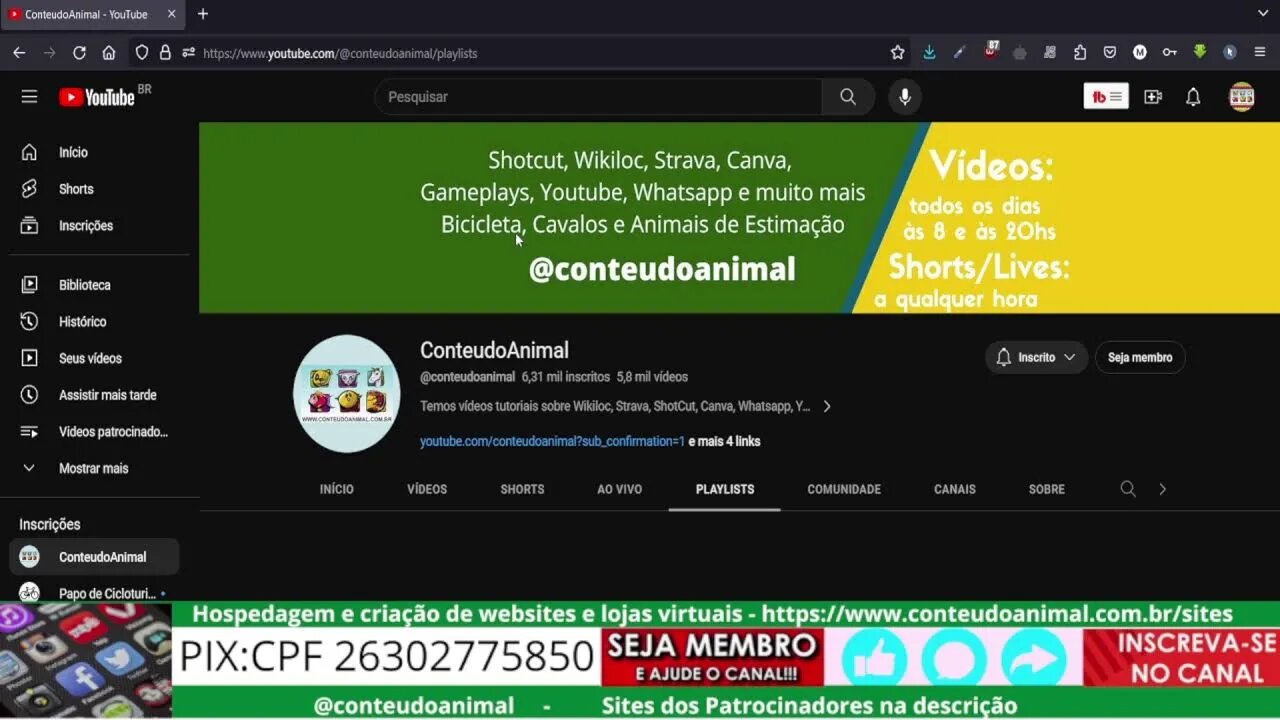Open Vídeos patrocinados playlist in sidebar
The image size is (1280, 720).
99,432
